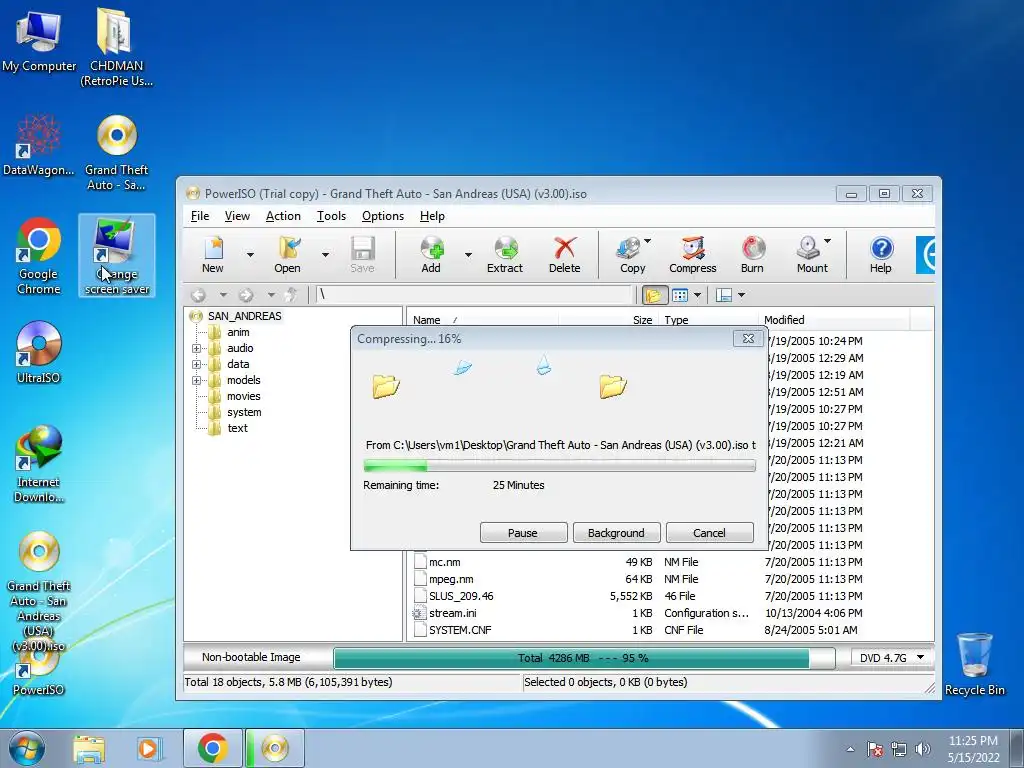
Task: Click the file list view mode icon
Action: (680, 295)
